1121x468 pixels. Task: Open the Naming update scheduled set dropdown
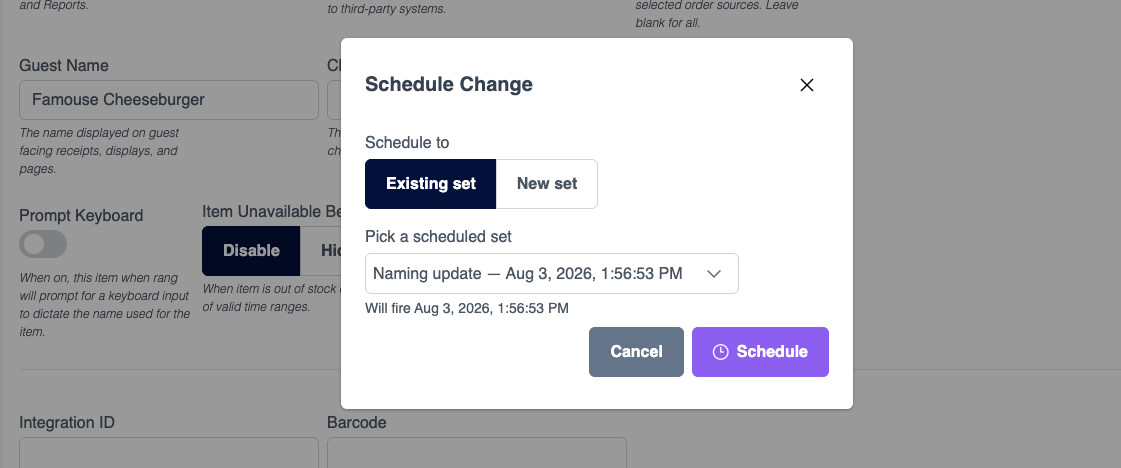pyautogui.click(x=551, y=274)
